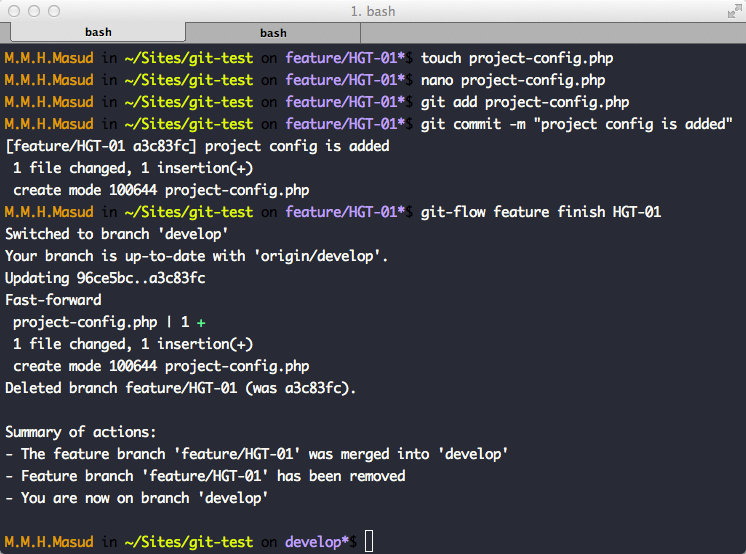Click the 'Fast-forward' output line
This screenshot has height=554, width=746.
pyautogui.click(x=53, y=300)
